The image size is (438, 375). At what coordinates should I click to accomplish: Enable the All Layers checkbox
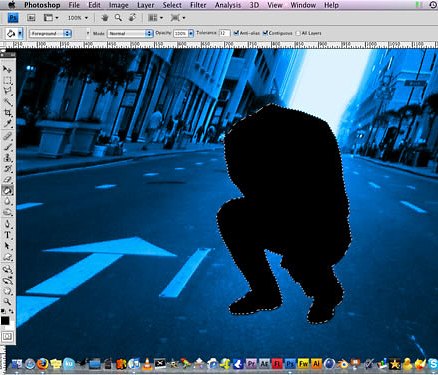coord(298,33)
